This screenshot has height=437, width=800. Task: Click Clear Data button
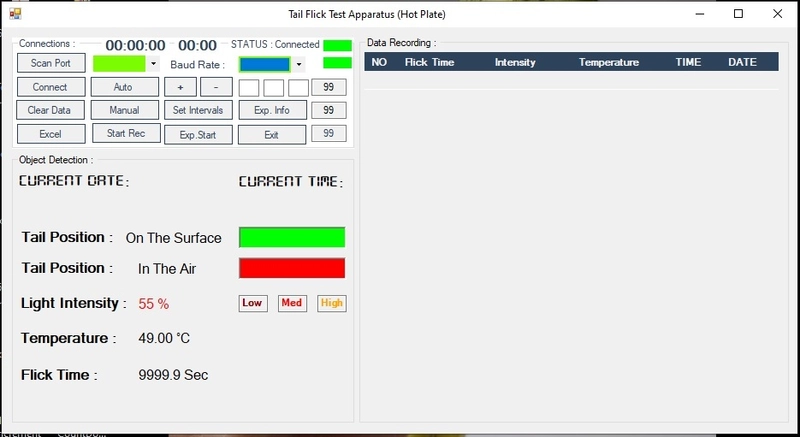click(50, 110)
